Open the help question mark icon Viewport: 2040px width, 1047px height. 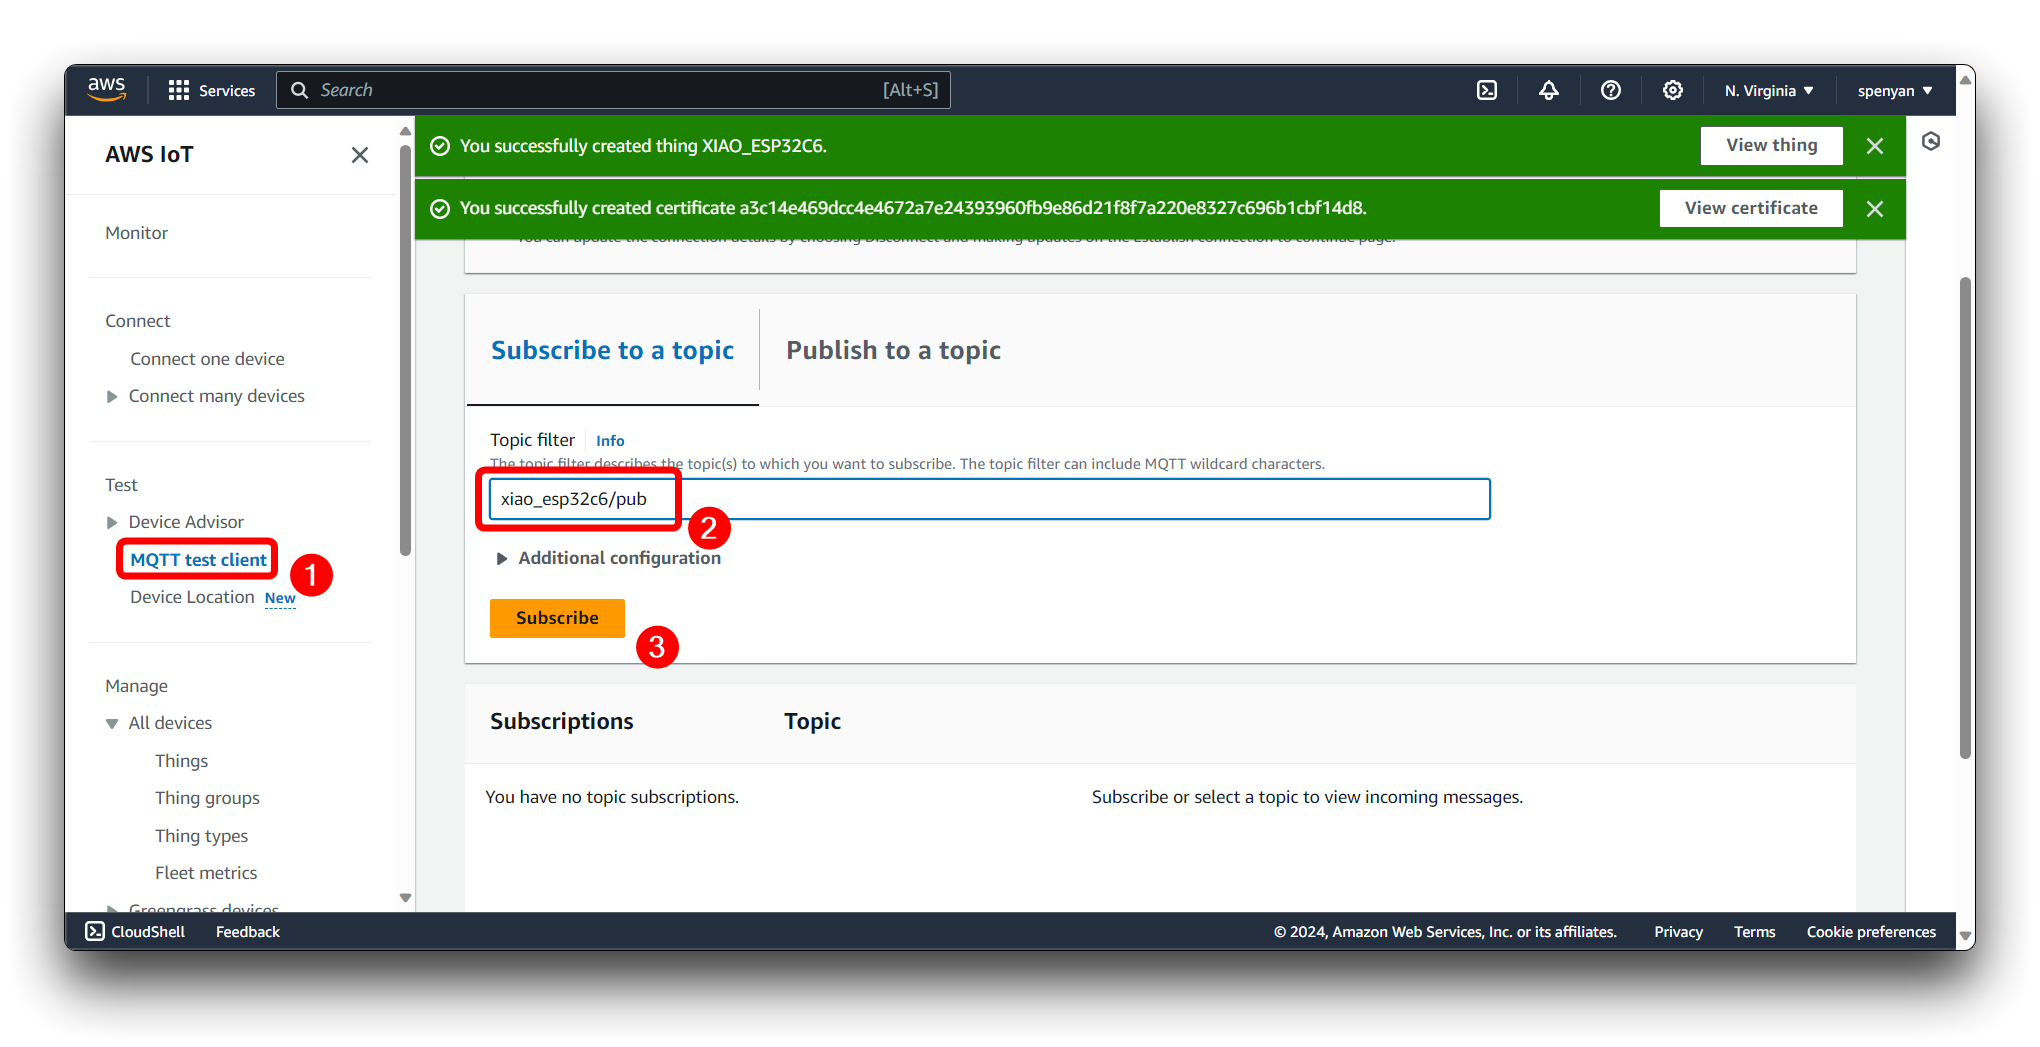click(x=1610, y=90)
